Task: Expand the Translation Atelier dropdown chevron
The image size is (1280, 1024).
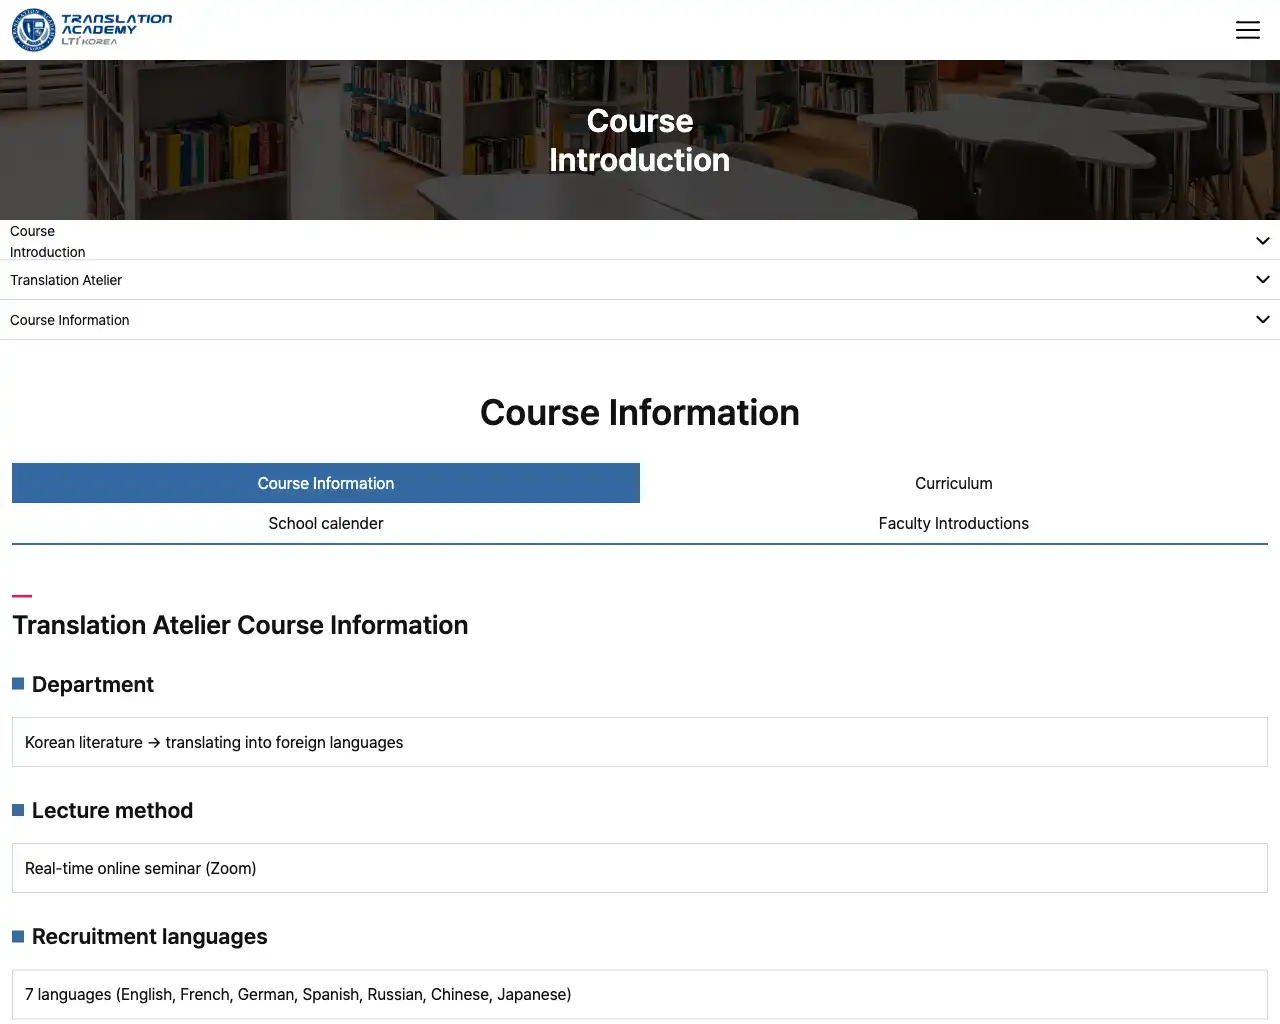Action: coord(1262,280)
